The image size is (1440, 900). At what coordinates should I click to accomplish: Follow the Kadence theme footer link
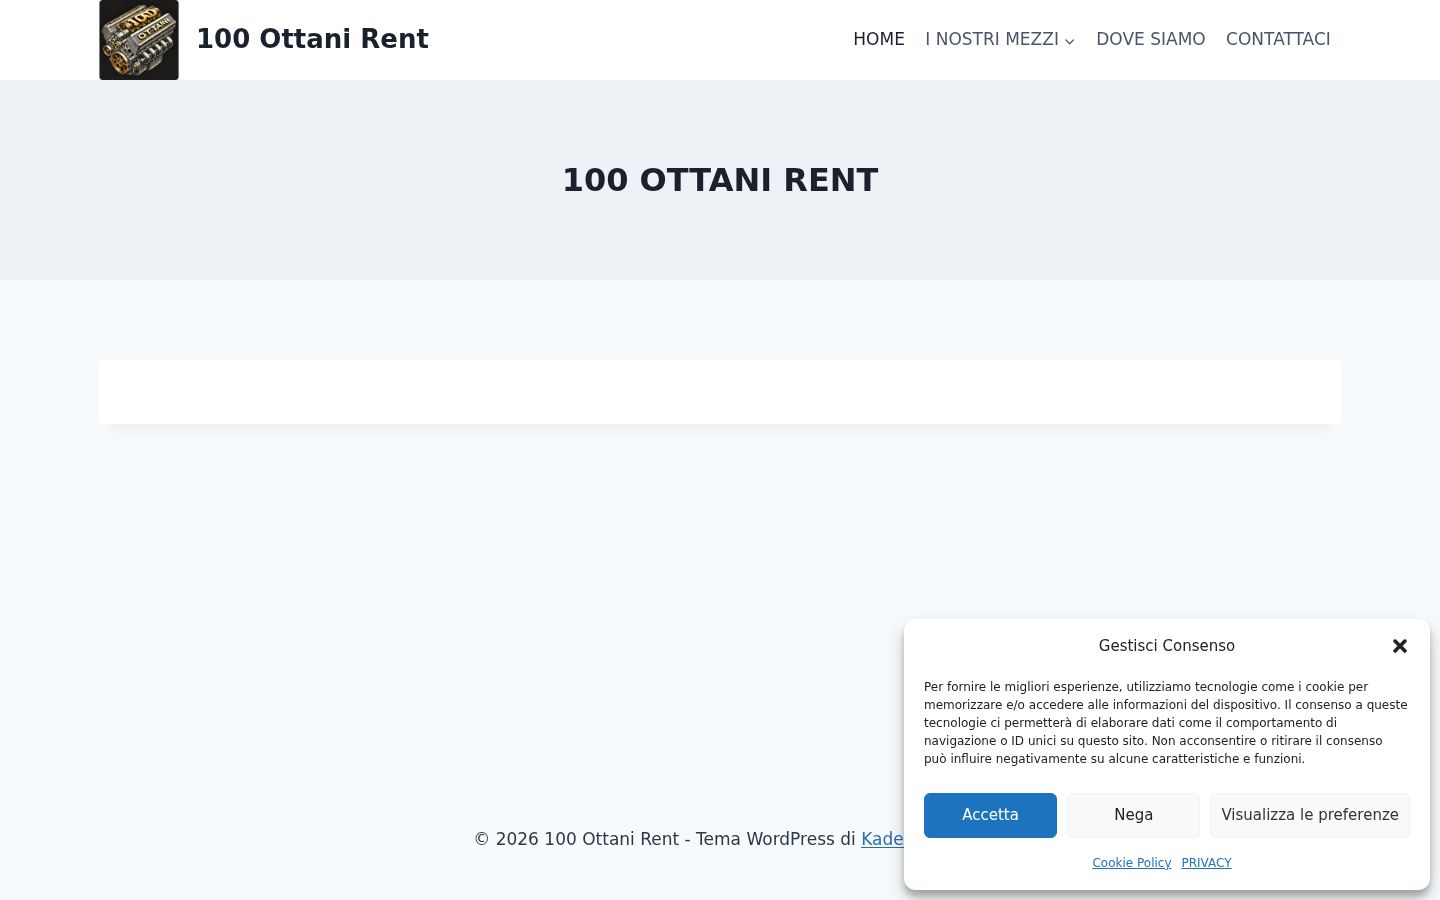click(882, 839)
